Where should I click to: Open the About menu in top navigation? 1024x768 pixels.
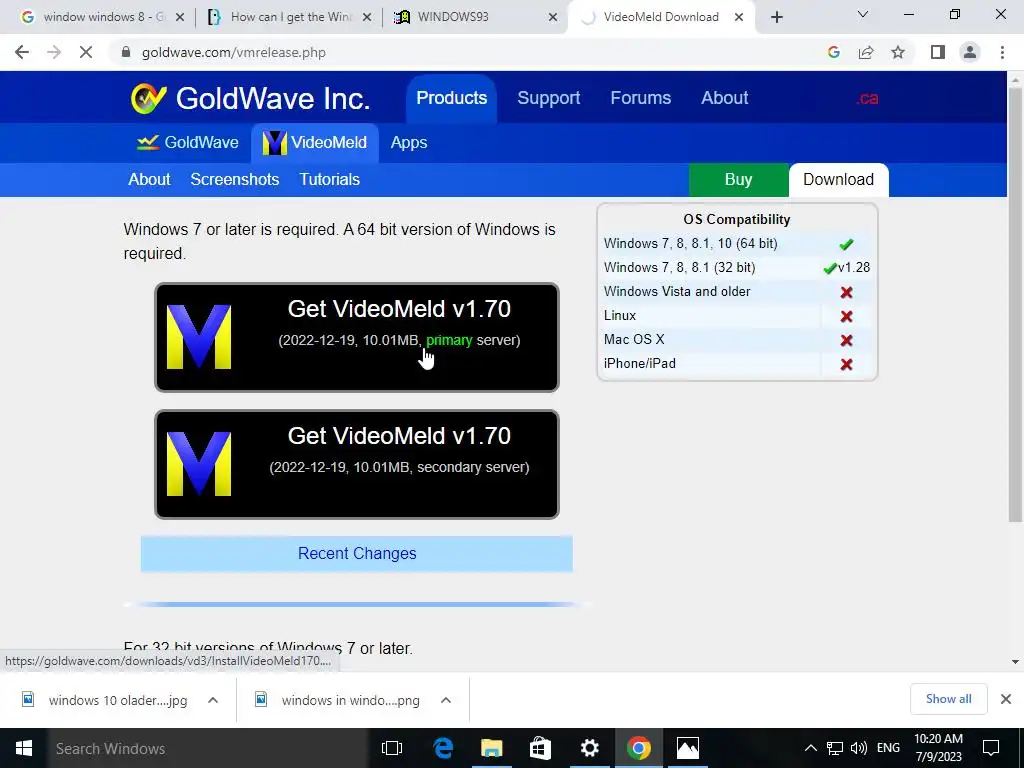coord(724,98)
